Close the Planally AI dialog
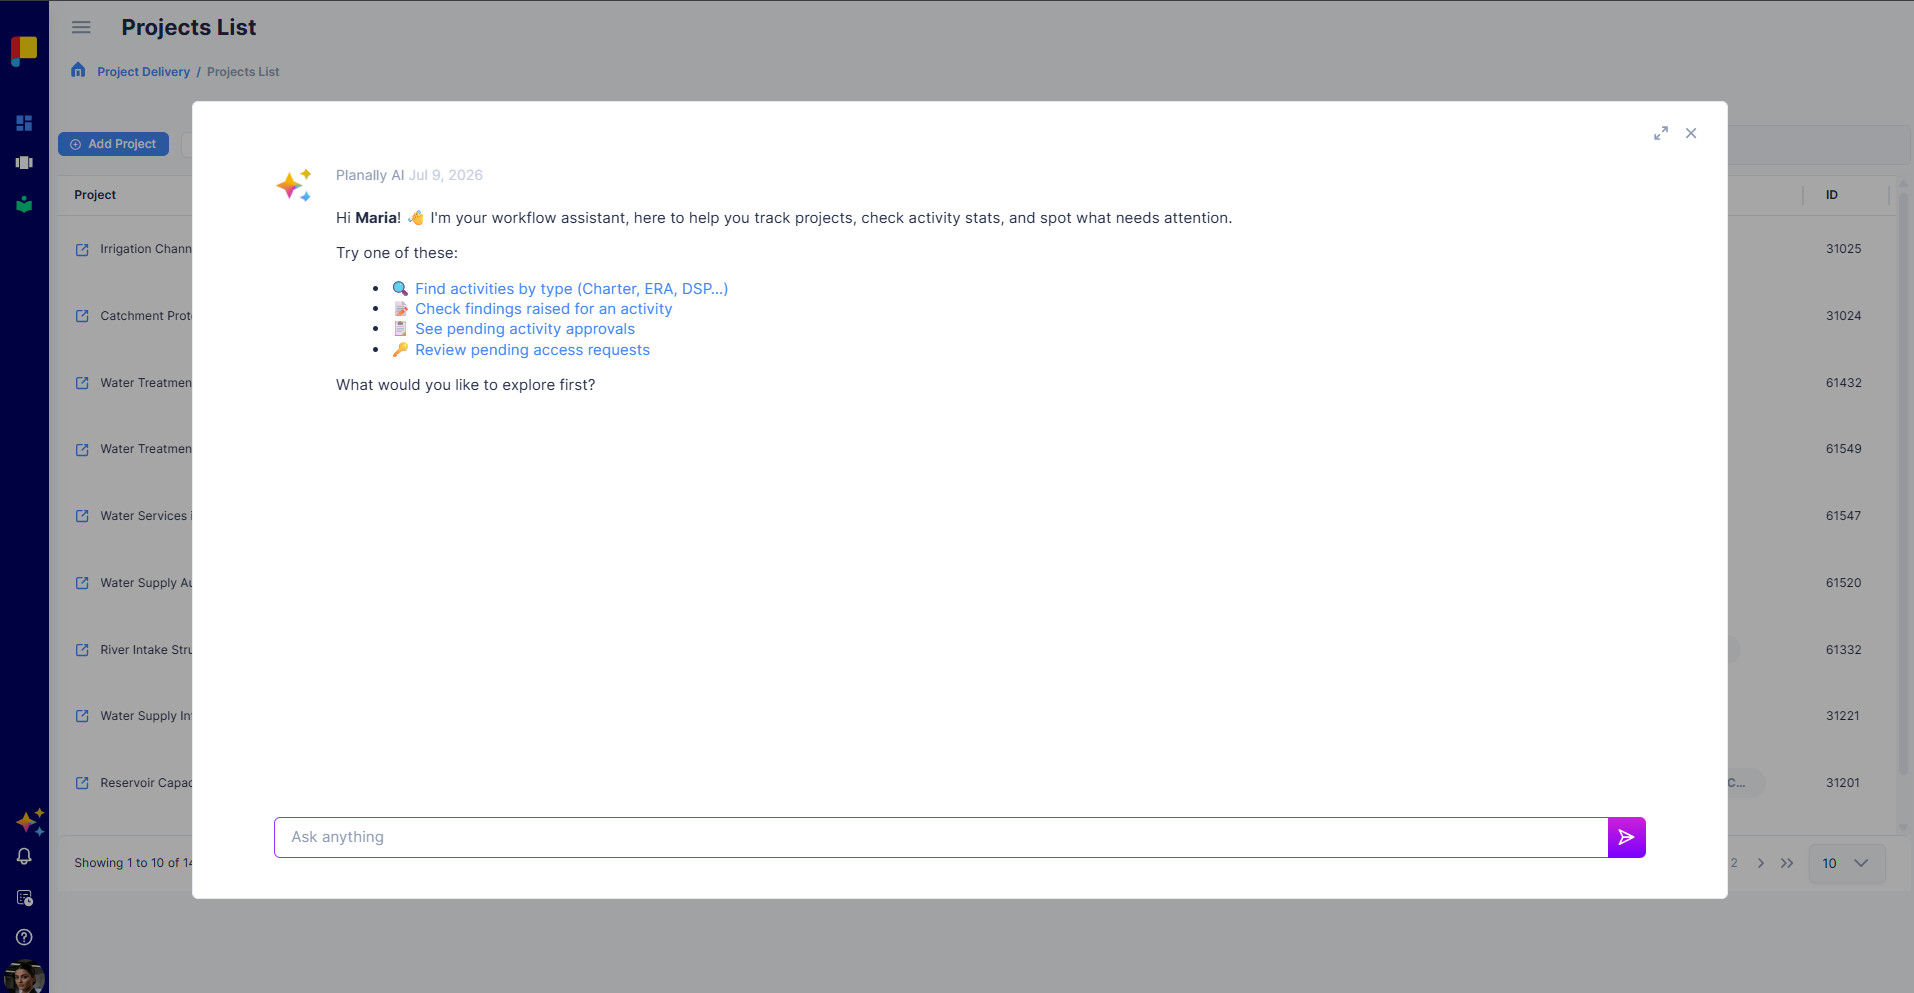This screenshot has height=993, width=1914. point(1691,133)
